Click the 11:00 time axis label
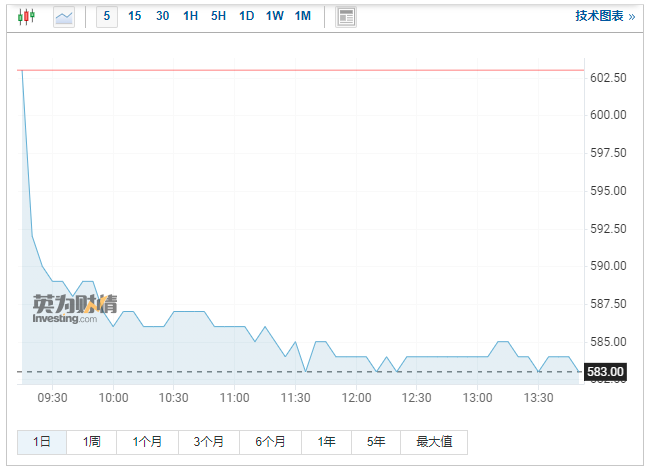 tap(234, 398)
